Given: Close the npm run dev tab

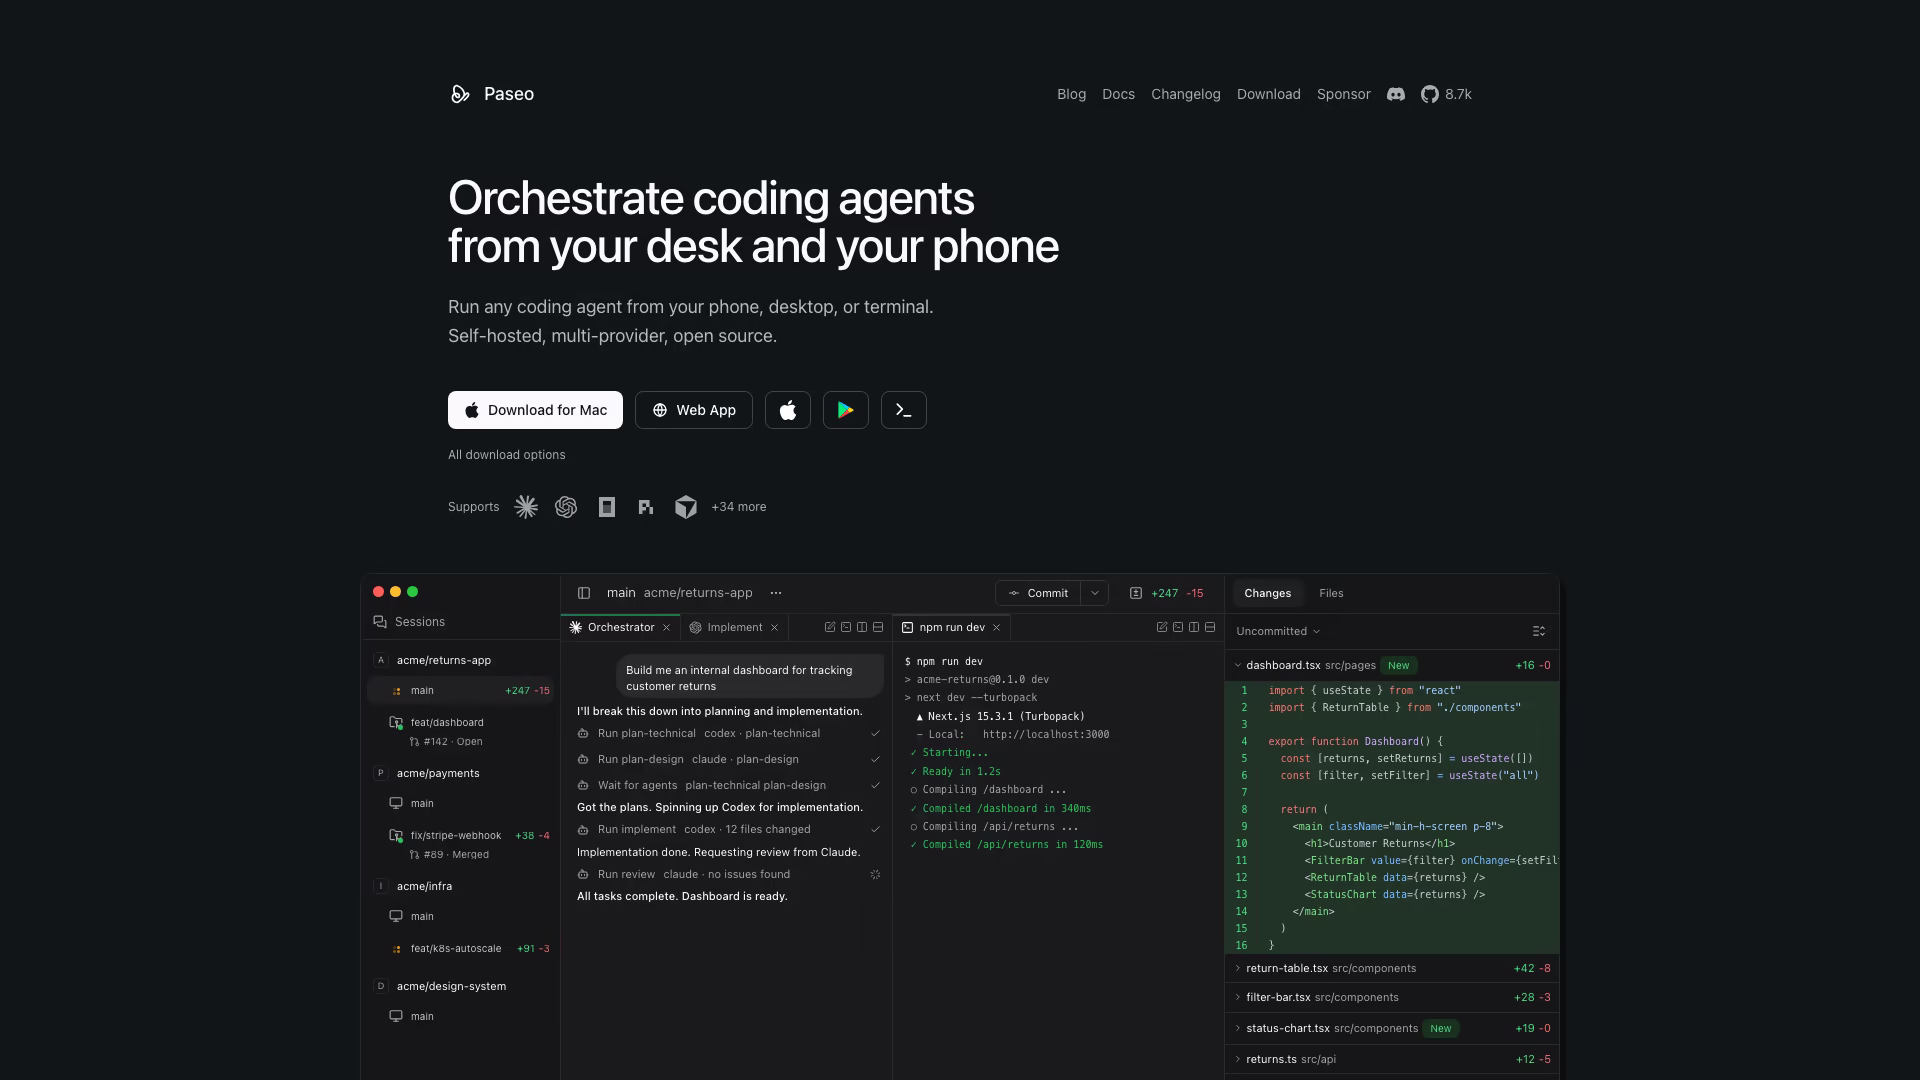Looking at the screenshot, I should point(996,627).
